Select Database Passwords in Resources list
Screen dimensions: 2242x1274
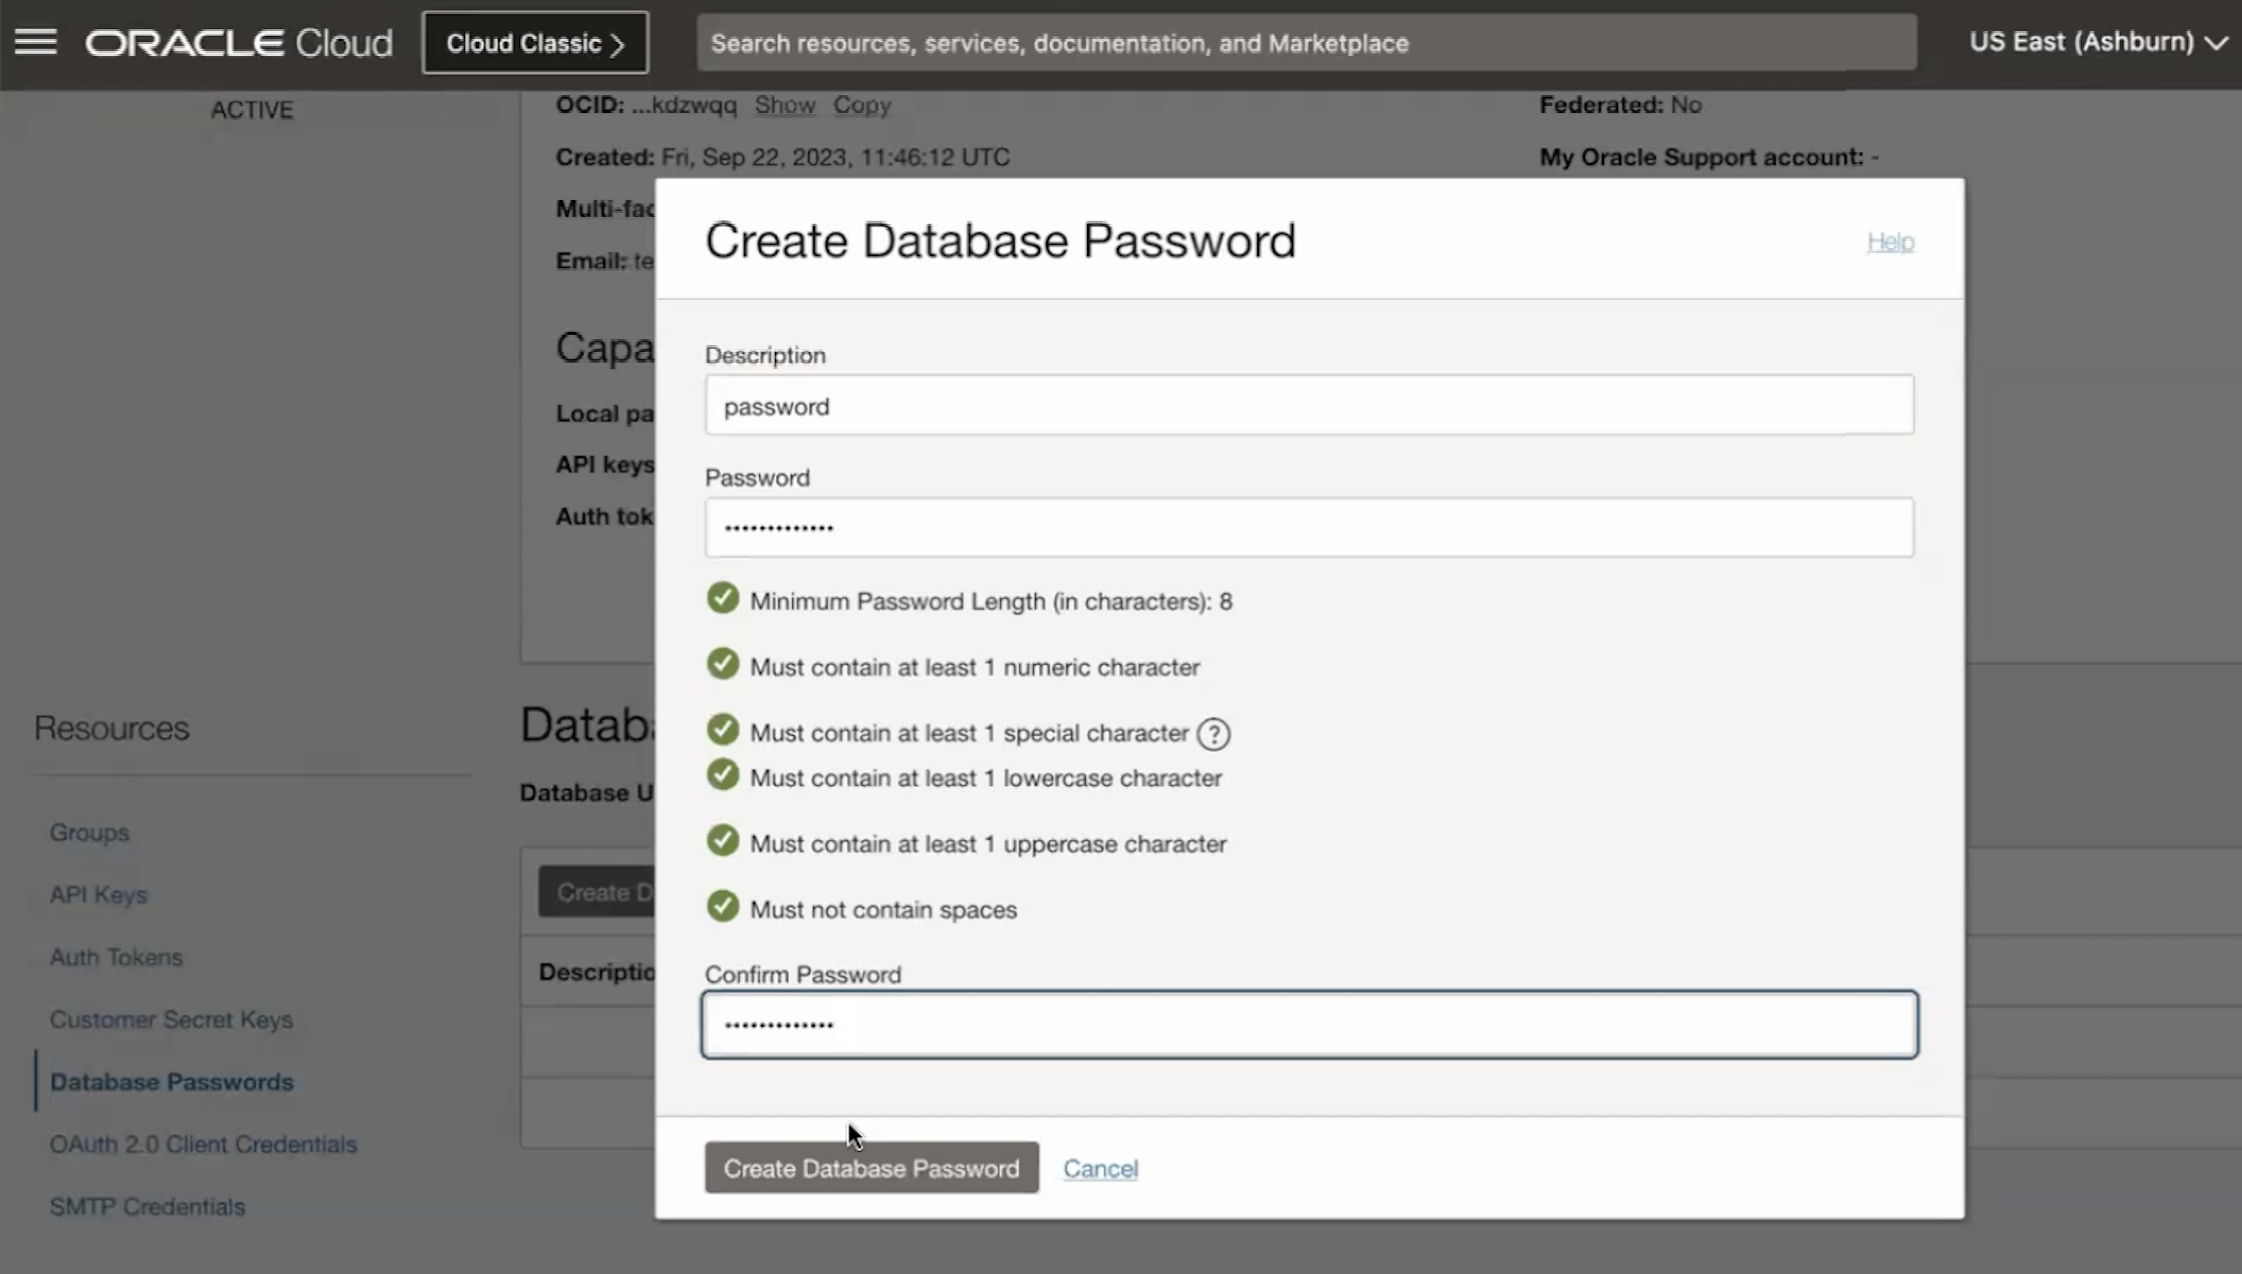point(172,1082)
